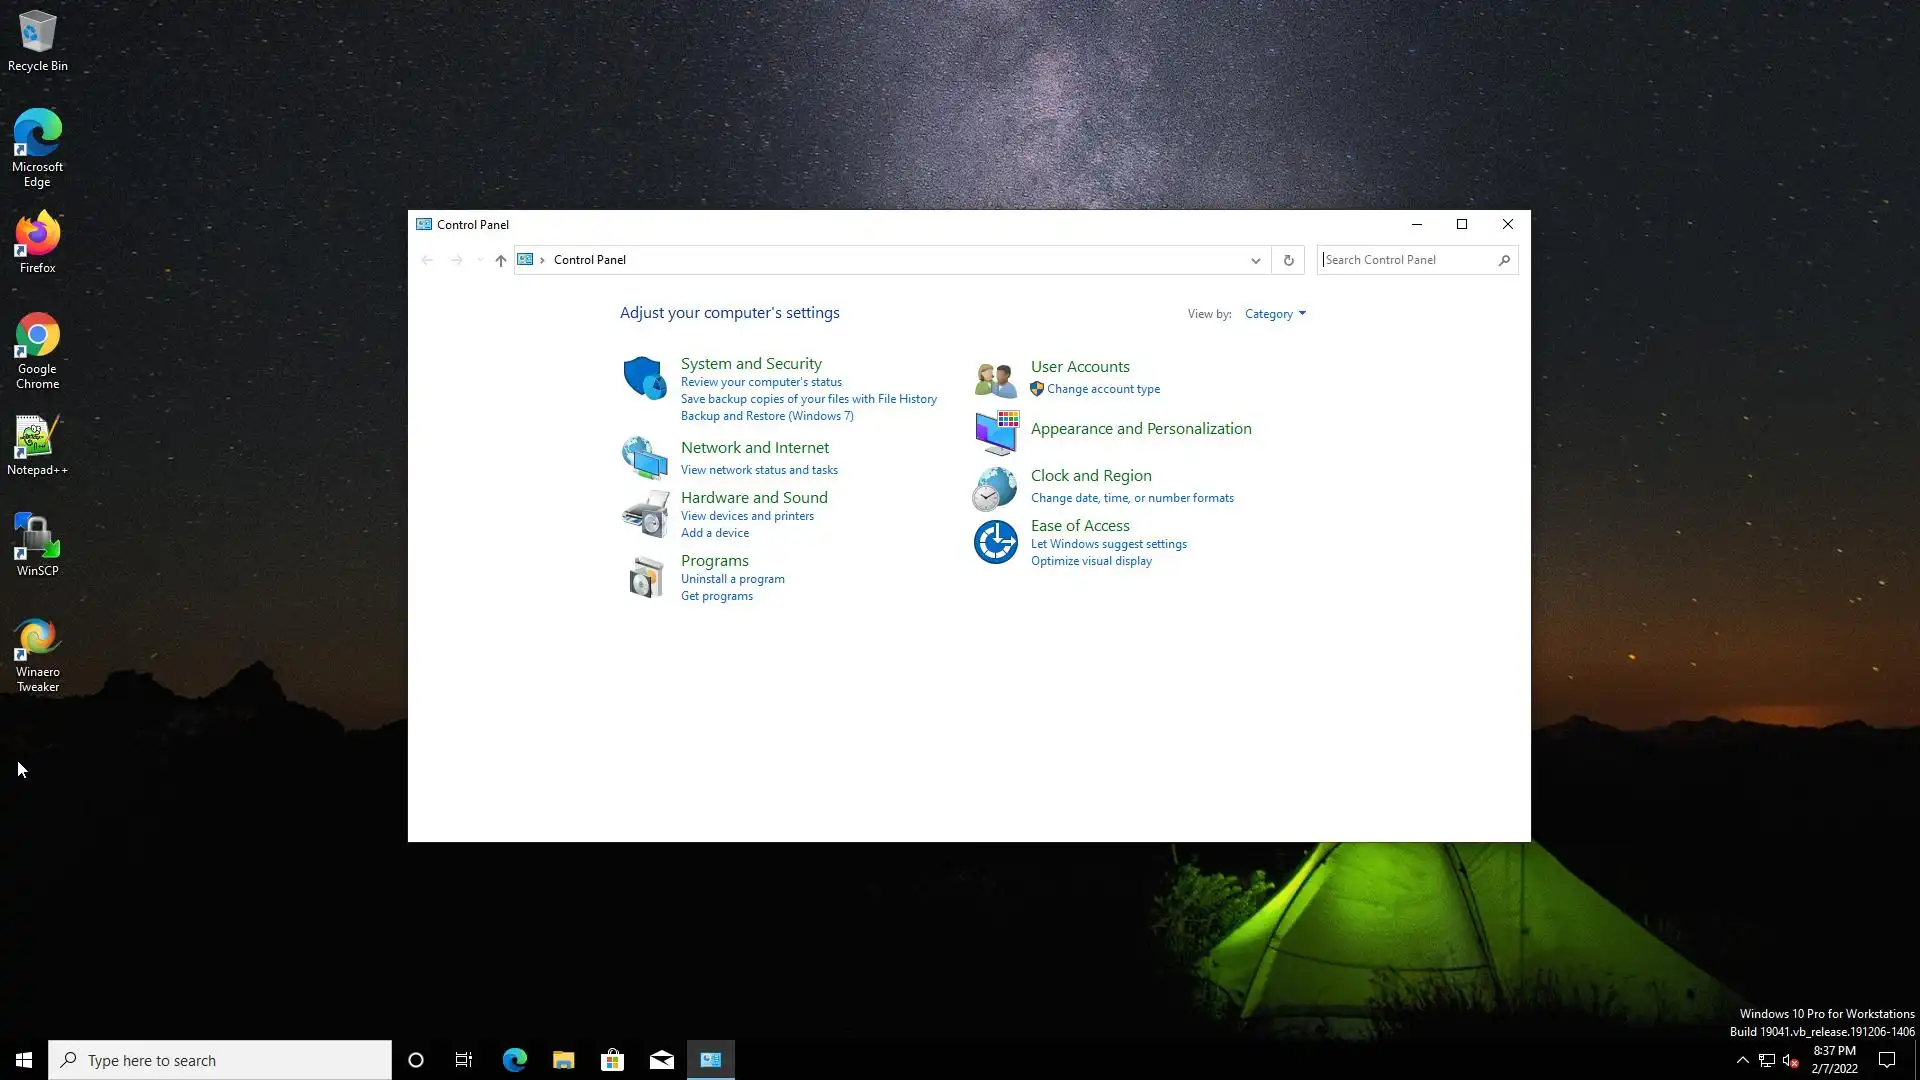Click the Network and Internet globe icon
The height and width of the screenshot is (1080, 1920).
(644, 458)
